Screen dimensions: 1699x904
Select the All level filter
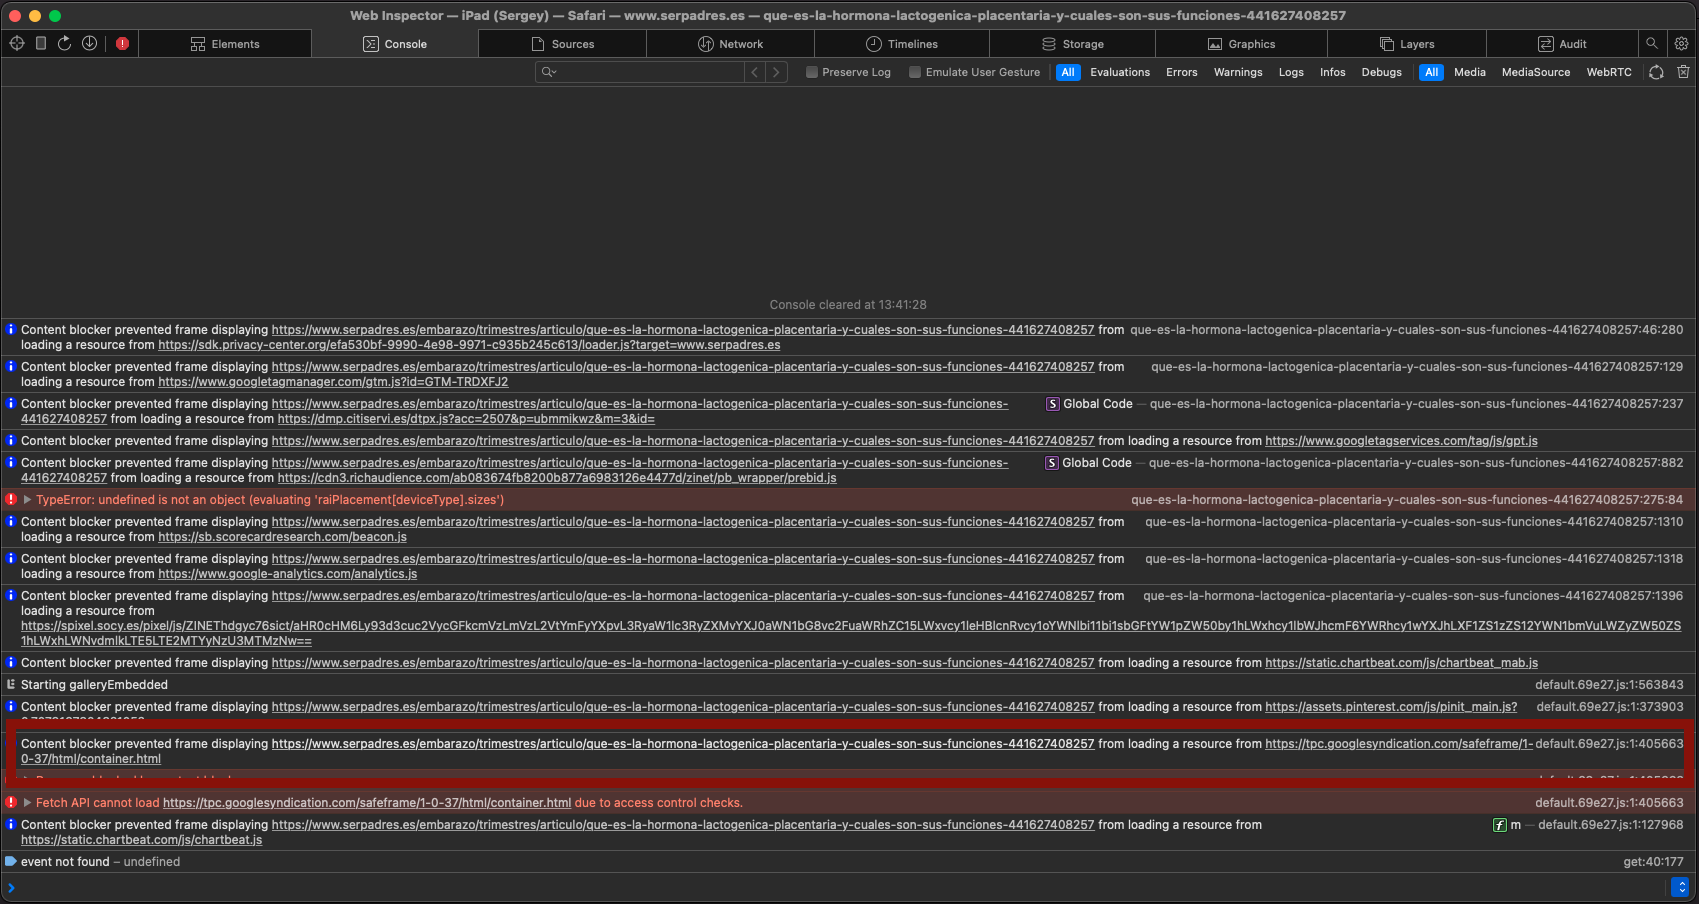tap(1068, 72)
